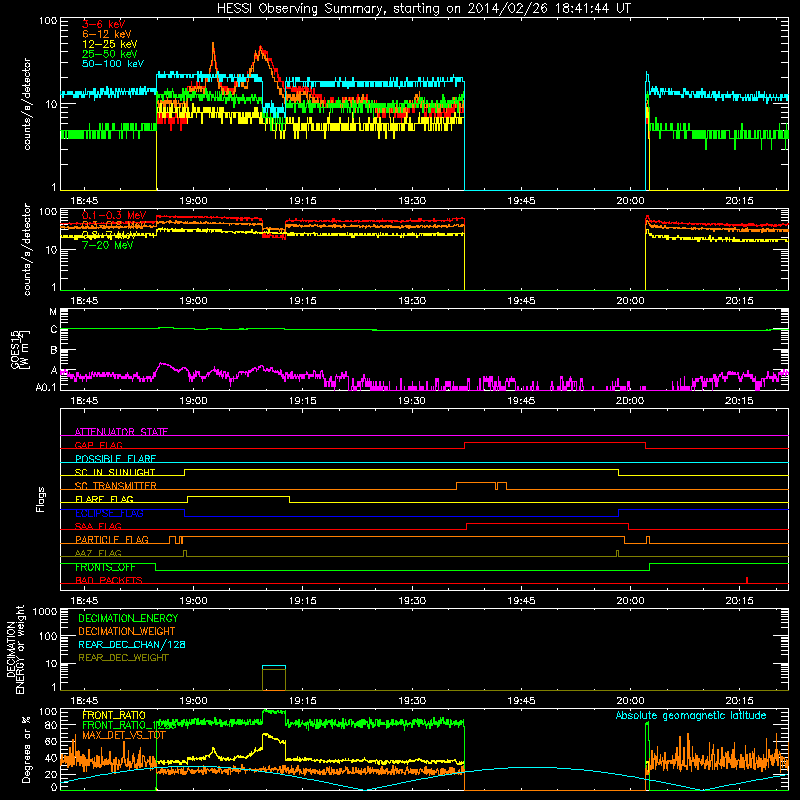Click 20:00 time label under Flags panel
The height and width of the screenshot is (800, 800).
(630, 601)
